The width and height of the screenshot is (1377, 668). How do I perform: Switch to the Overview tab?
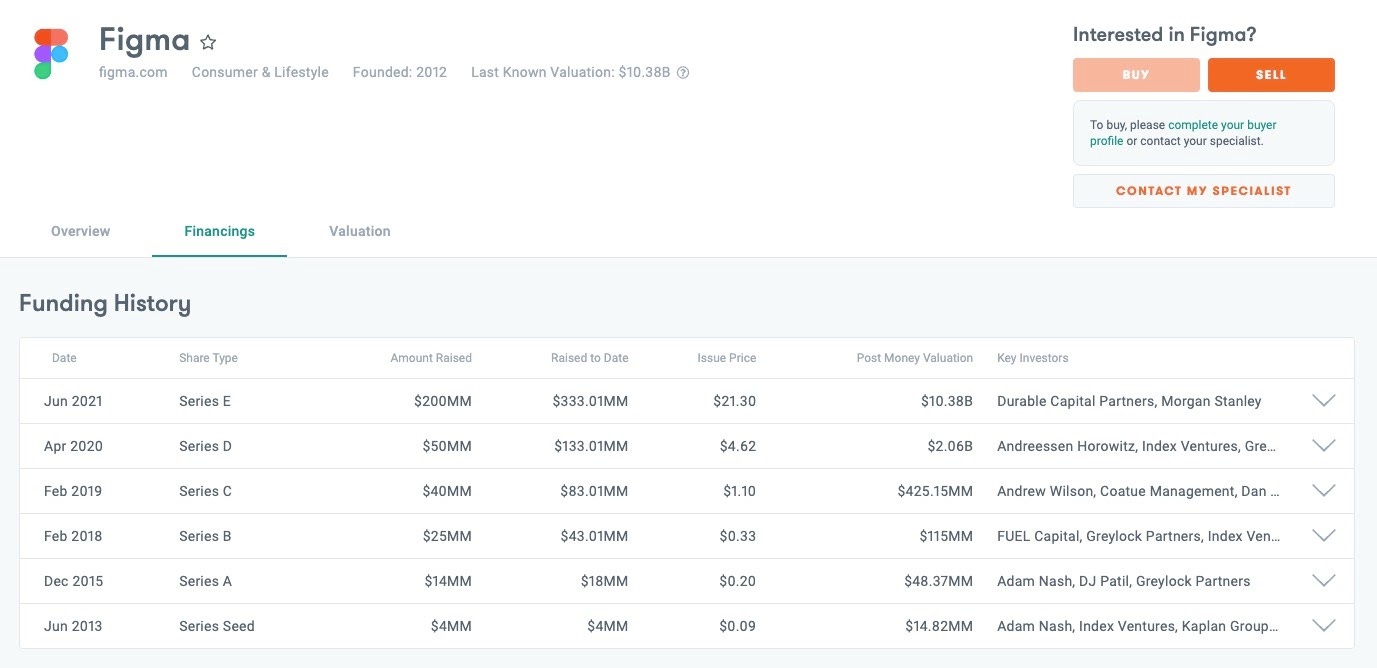(80, 231)
